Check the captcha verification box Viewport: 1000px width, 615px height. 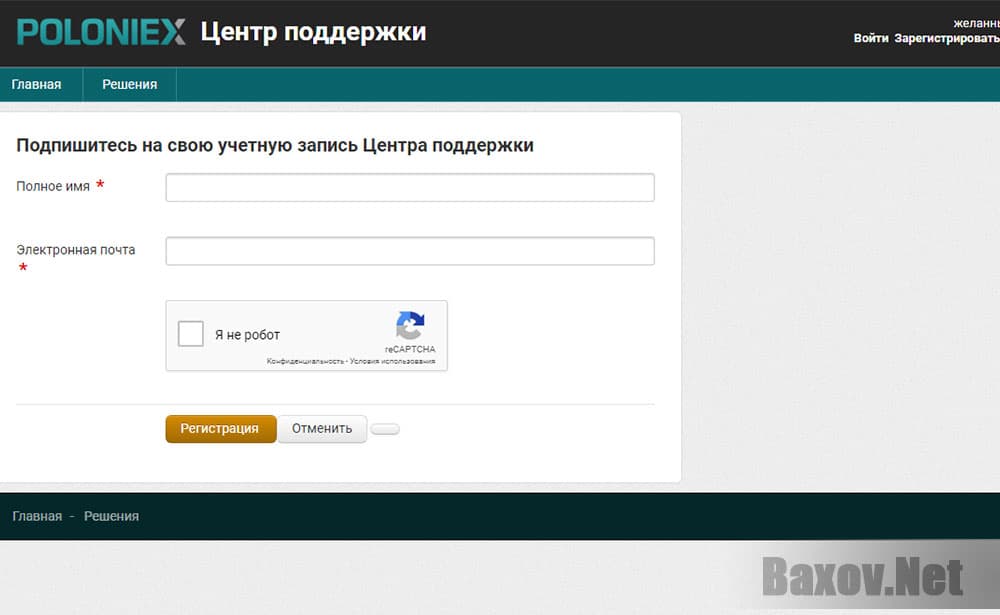190,333
